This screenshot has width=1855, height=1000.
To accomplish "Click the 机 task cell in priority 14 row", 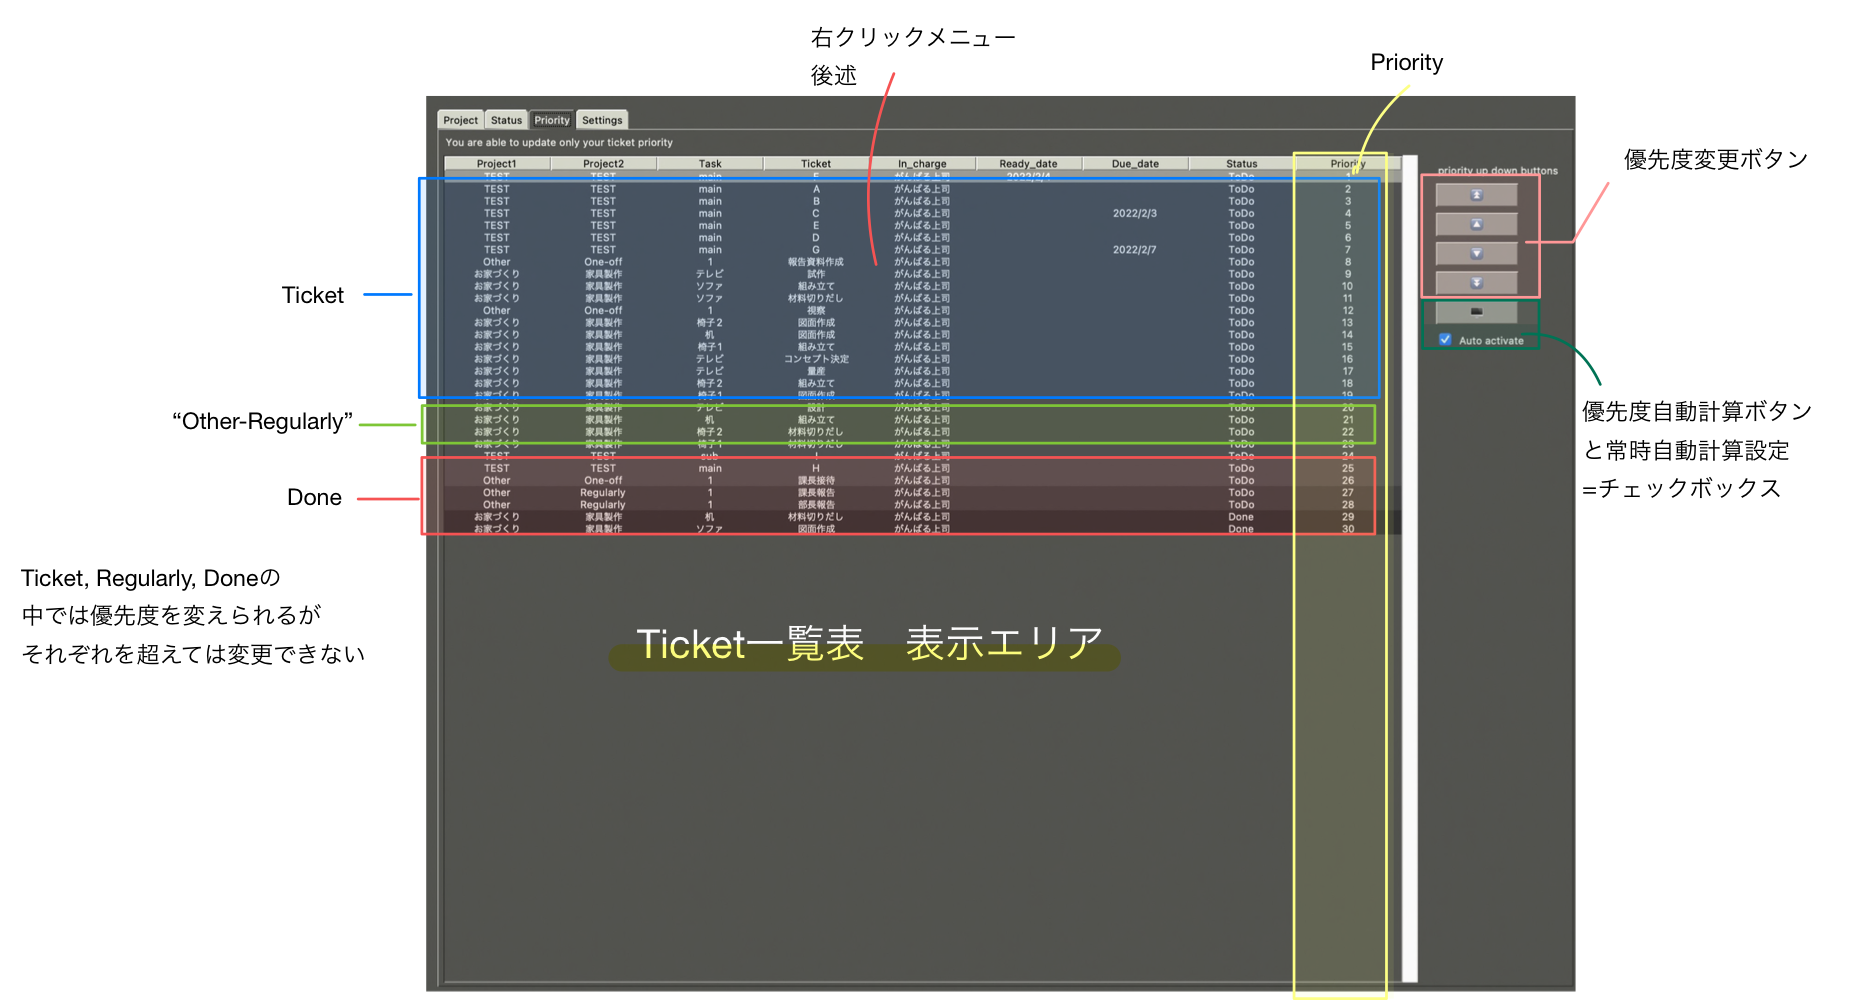I will pyautogui.click(x=710, y=335).
